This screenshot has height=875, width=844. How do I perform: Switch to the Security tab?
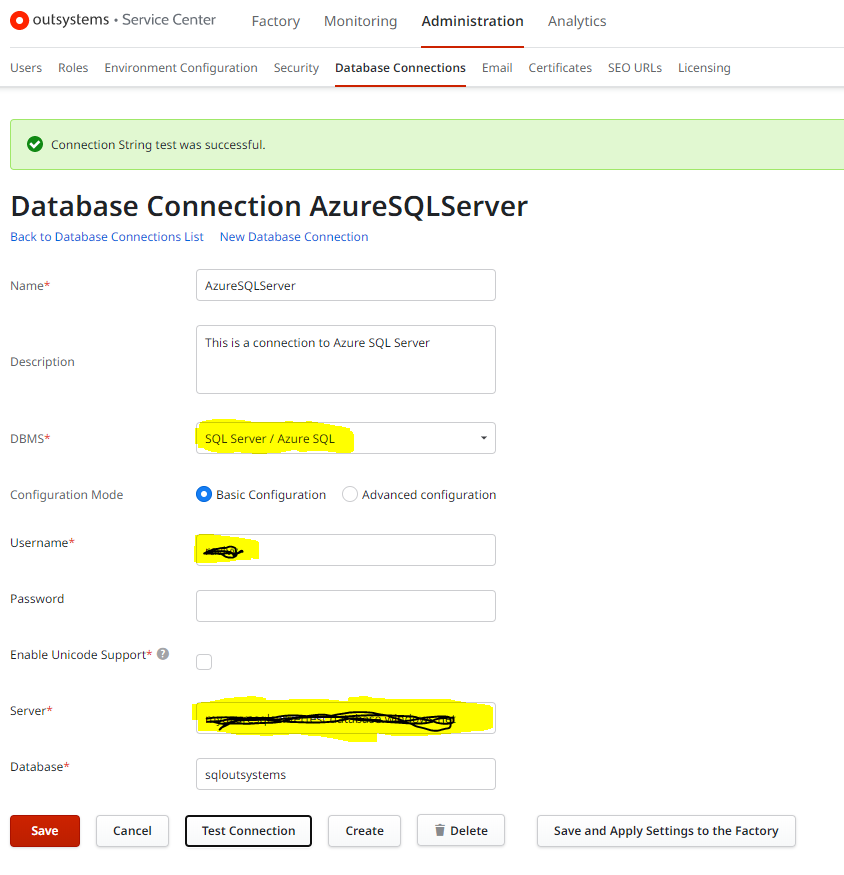pos(296,67)
